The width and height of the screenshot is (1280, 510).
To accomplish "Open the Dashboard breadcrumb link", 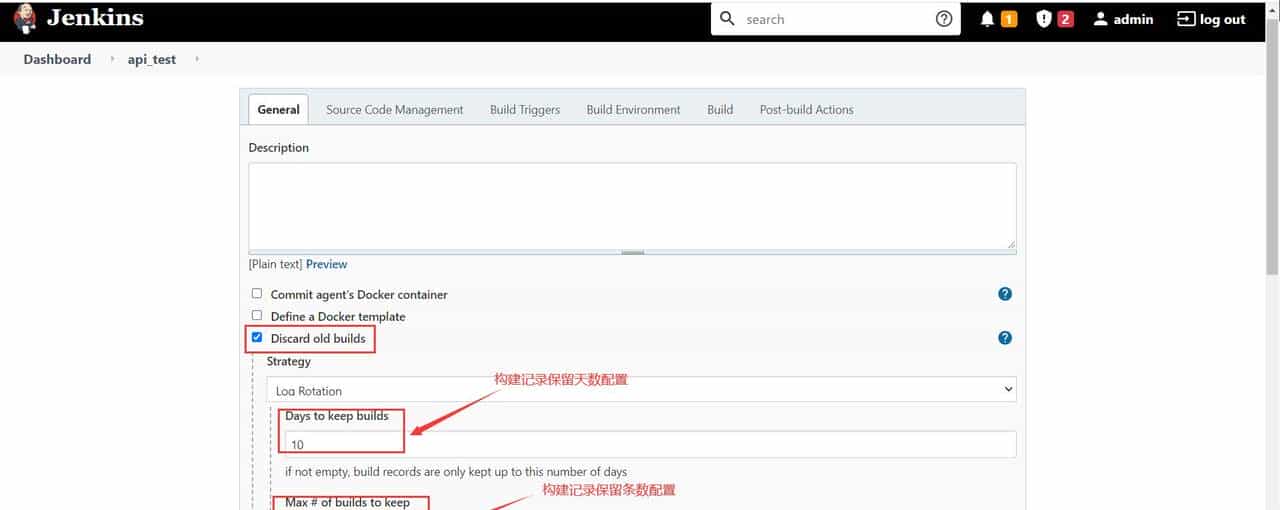I will [x=57, y=59].
